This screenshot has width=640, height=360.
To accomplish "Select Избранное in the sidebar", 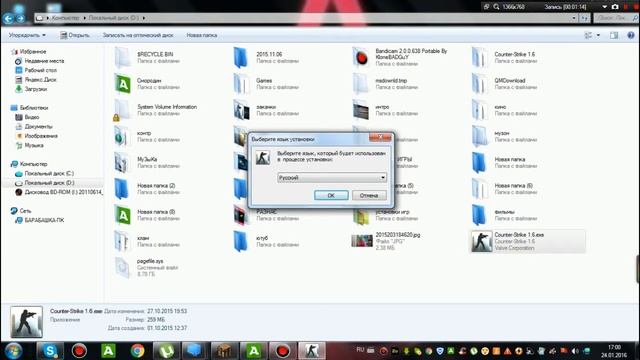I will click(x=33, y=51).
